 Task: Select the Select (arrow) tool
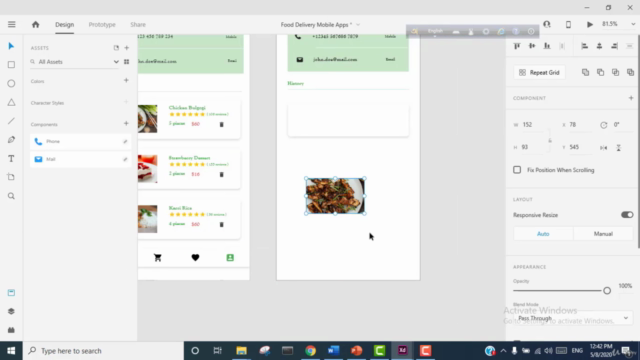tap(11, 46)
